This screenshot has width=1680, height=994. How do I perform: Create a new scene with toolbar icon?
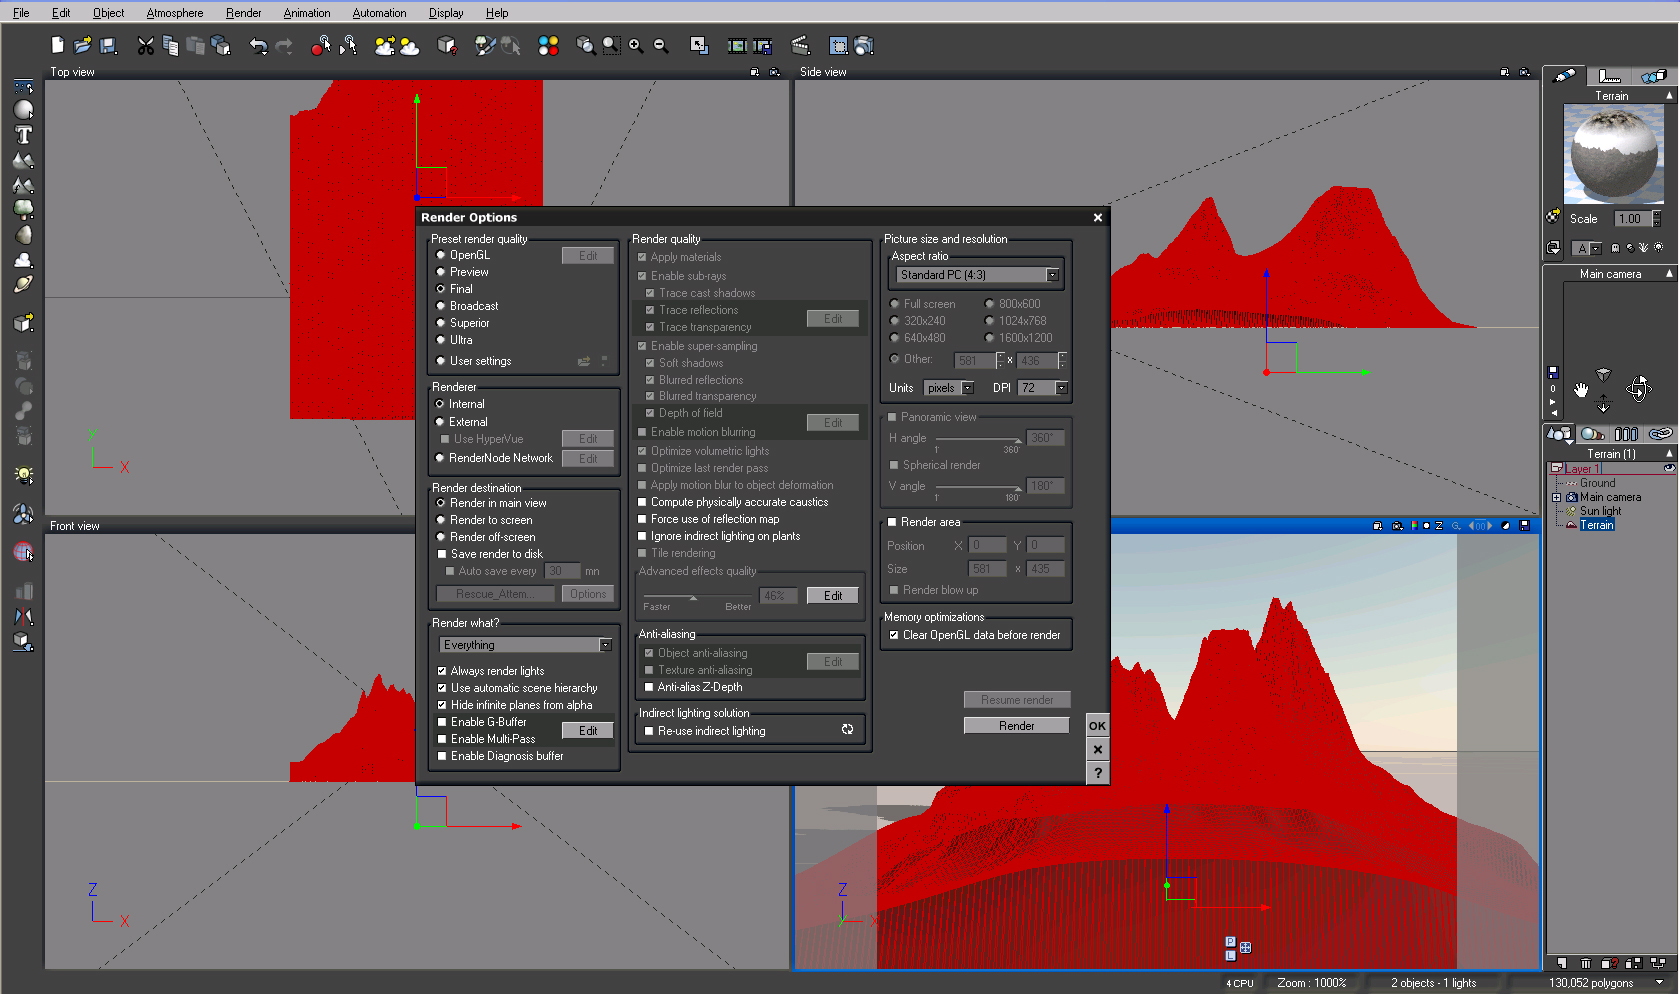(58, 45)
